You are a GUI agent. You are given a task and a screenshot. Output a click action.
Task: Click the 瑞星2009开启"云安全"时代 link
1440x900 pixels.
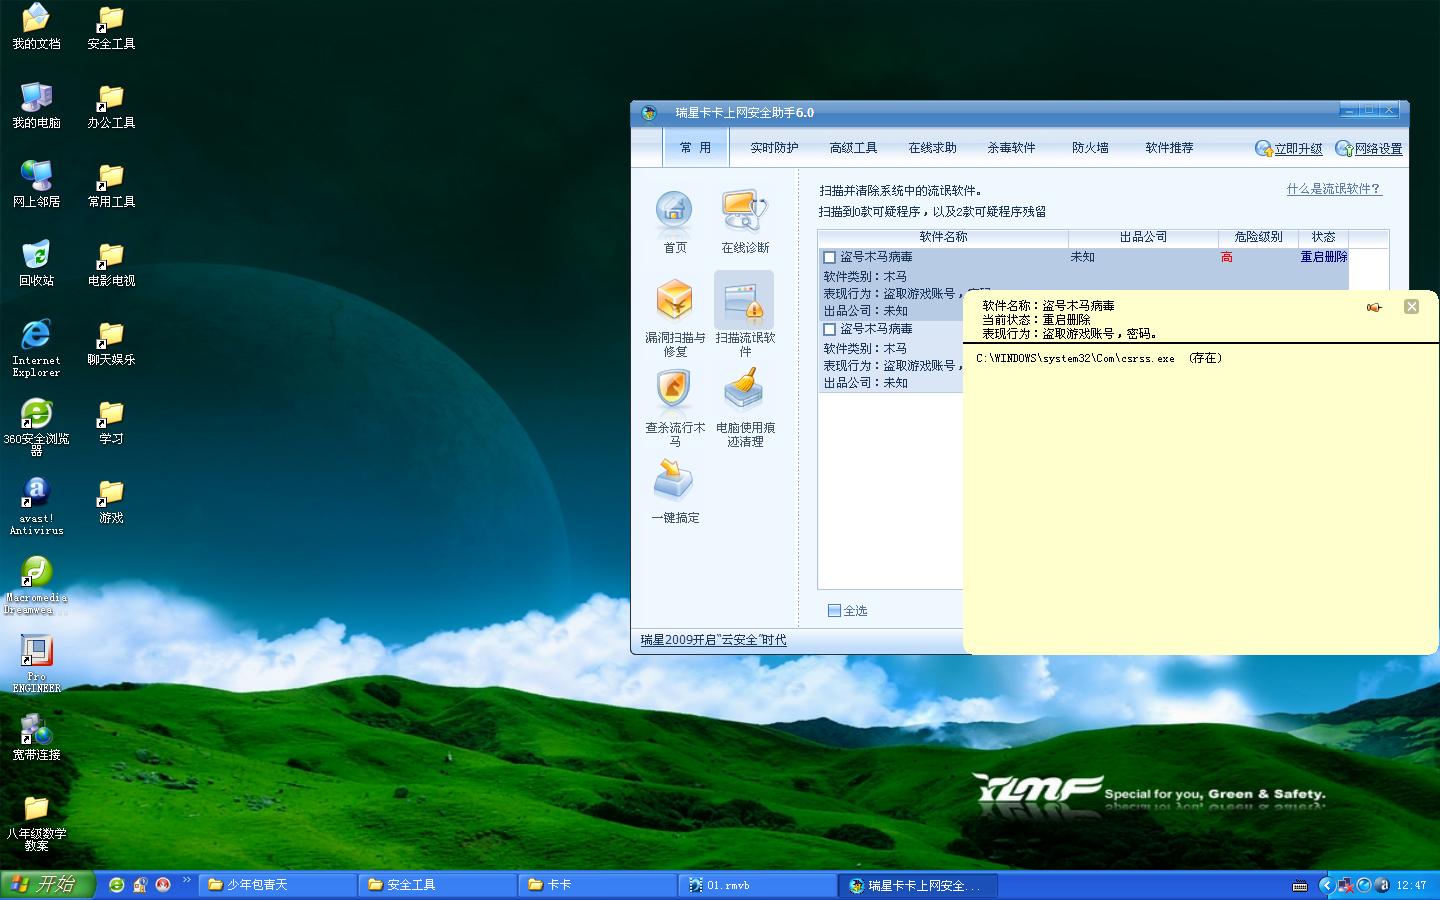pos(713,640)
